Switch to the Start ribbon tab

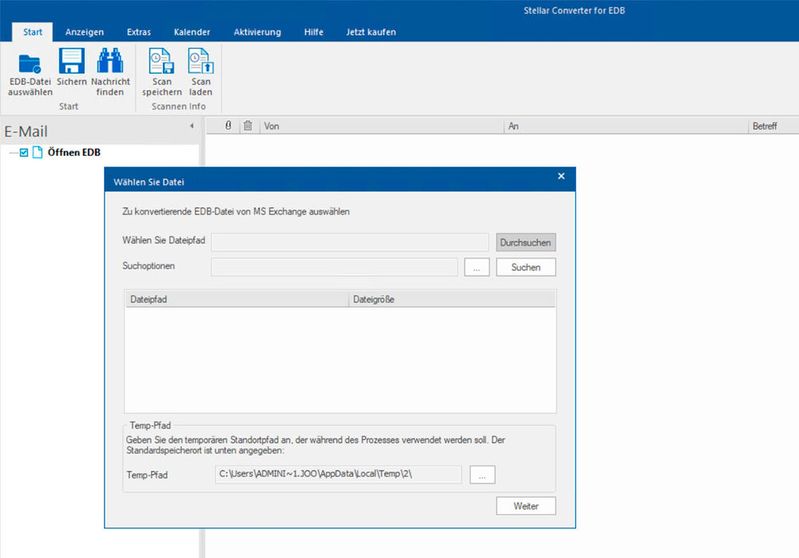[33, 32]
